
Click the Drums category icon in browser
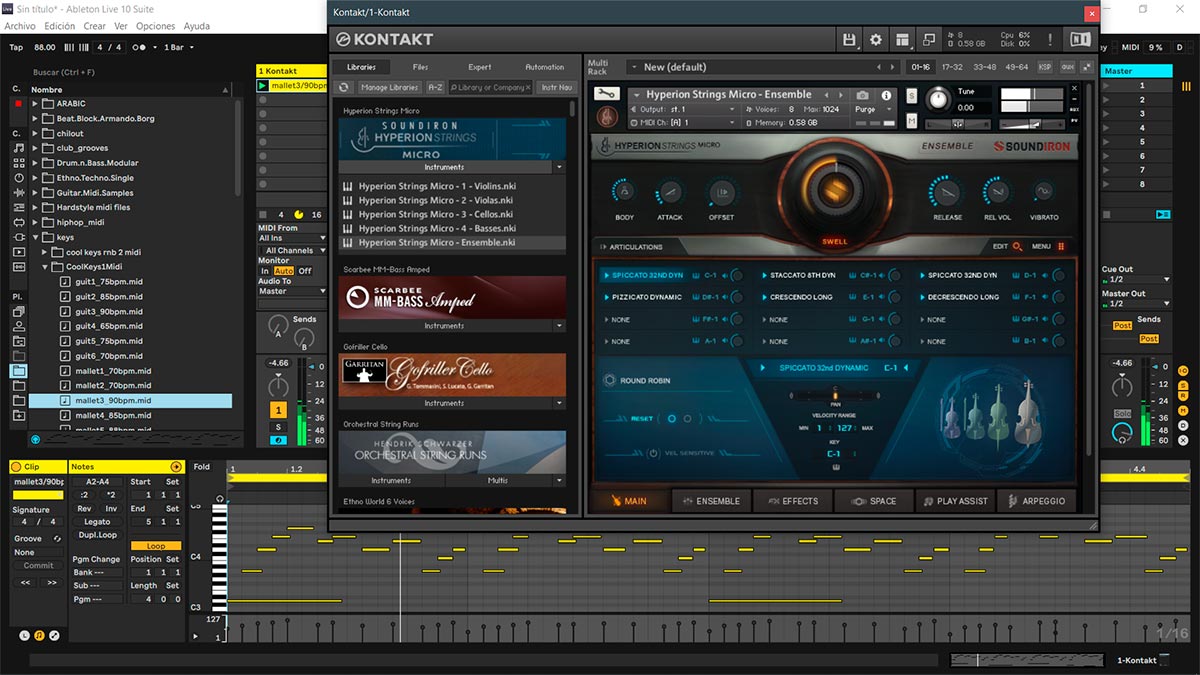pos(19,163)
